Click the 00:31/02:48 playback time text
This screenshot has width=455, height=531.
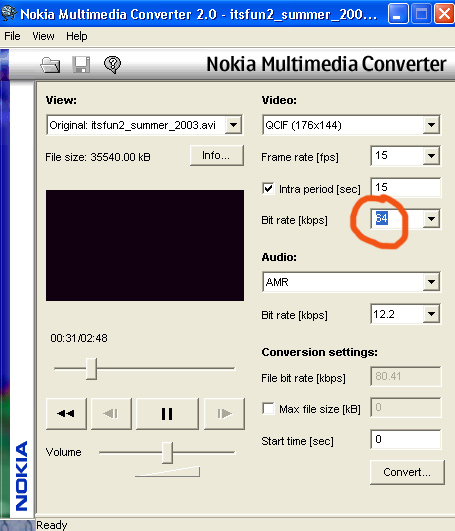pyautogui.click(x=79, y=338)
